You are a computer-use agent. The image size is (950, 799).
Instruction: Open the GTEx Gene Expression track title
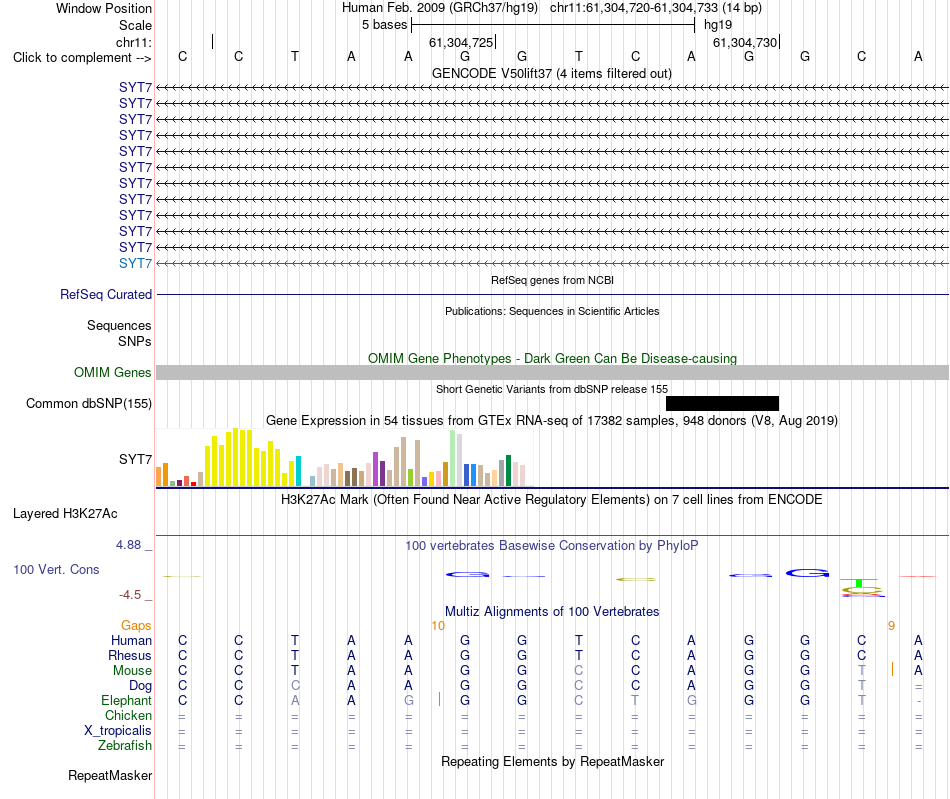552,420
